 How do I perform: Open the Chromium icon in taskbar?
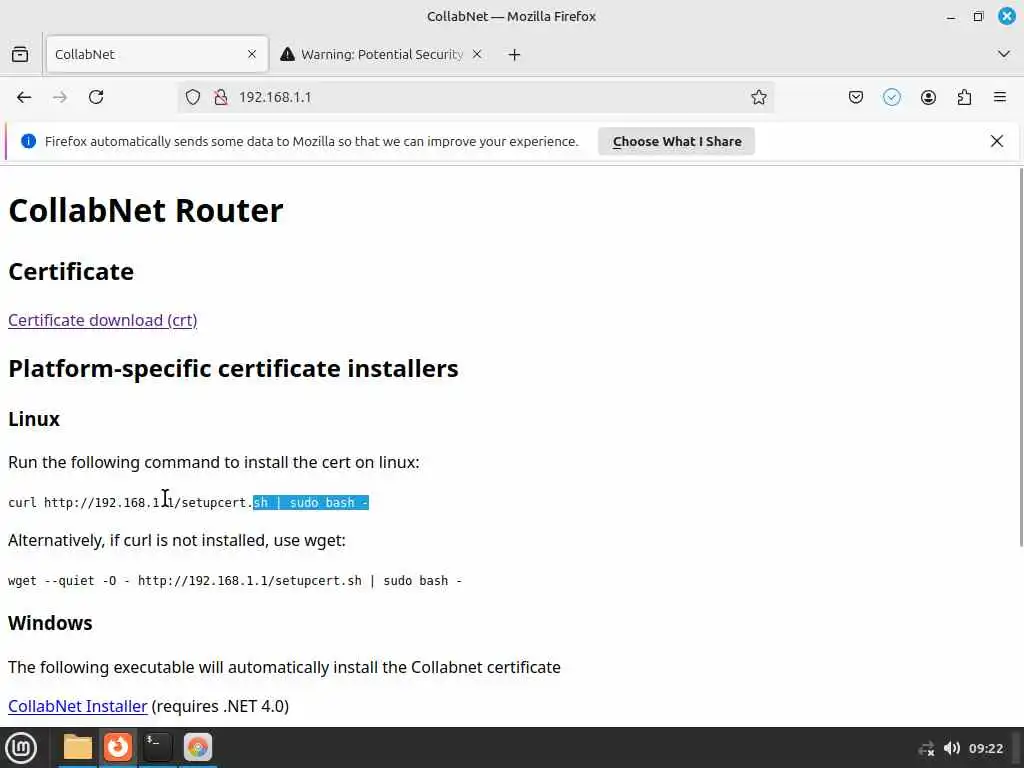pyautogui.click(x=198, y=747)
